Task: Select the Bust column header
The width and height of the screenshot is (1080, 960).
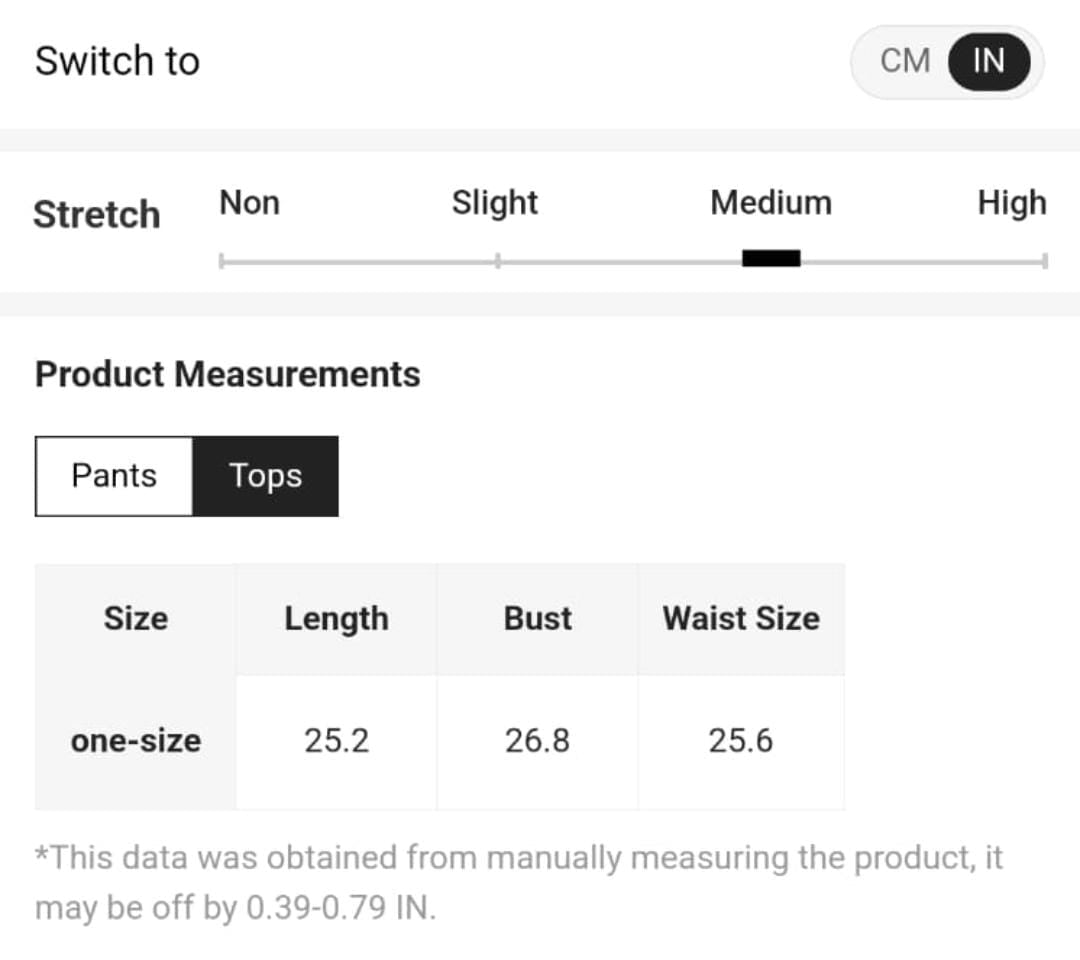Action: pos(538,618)
